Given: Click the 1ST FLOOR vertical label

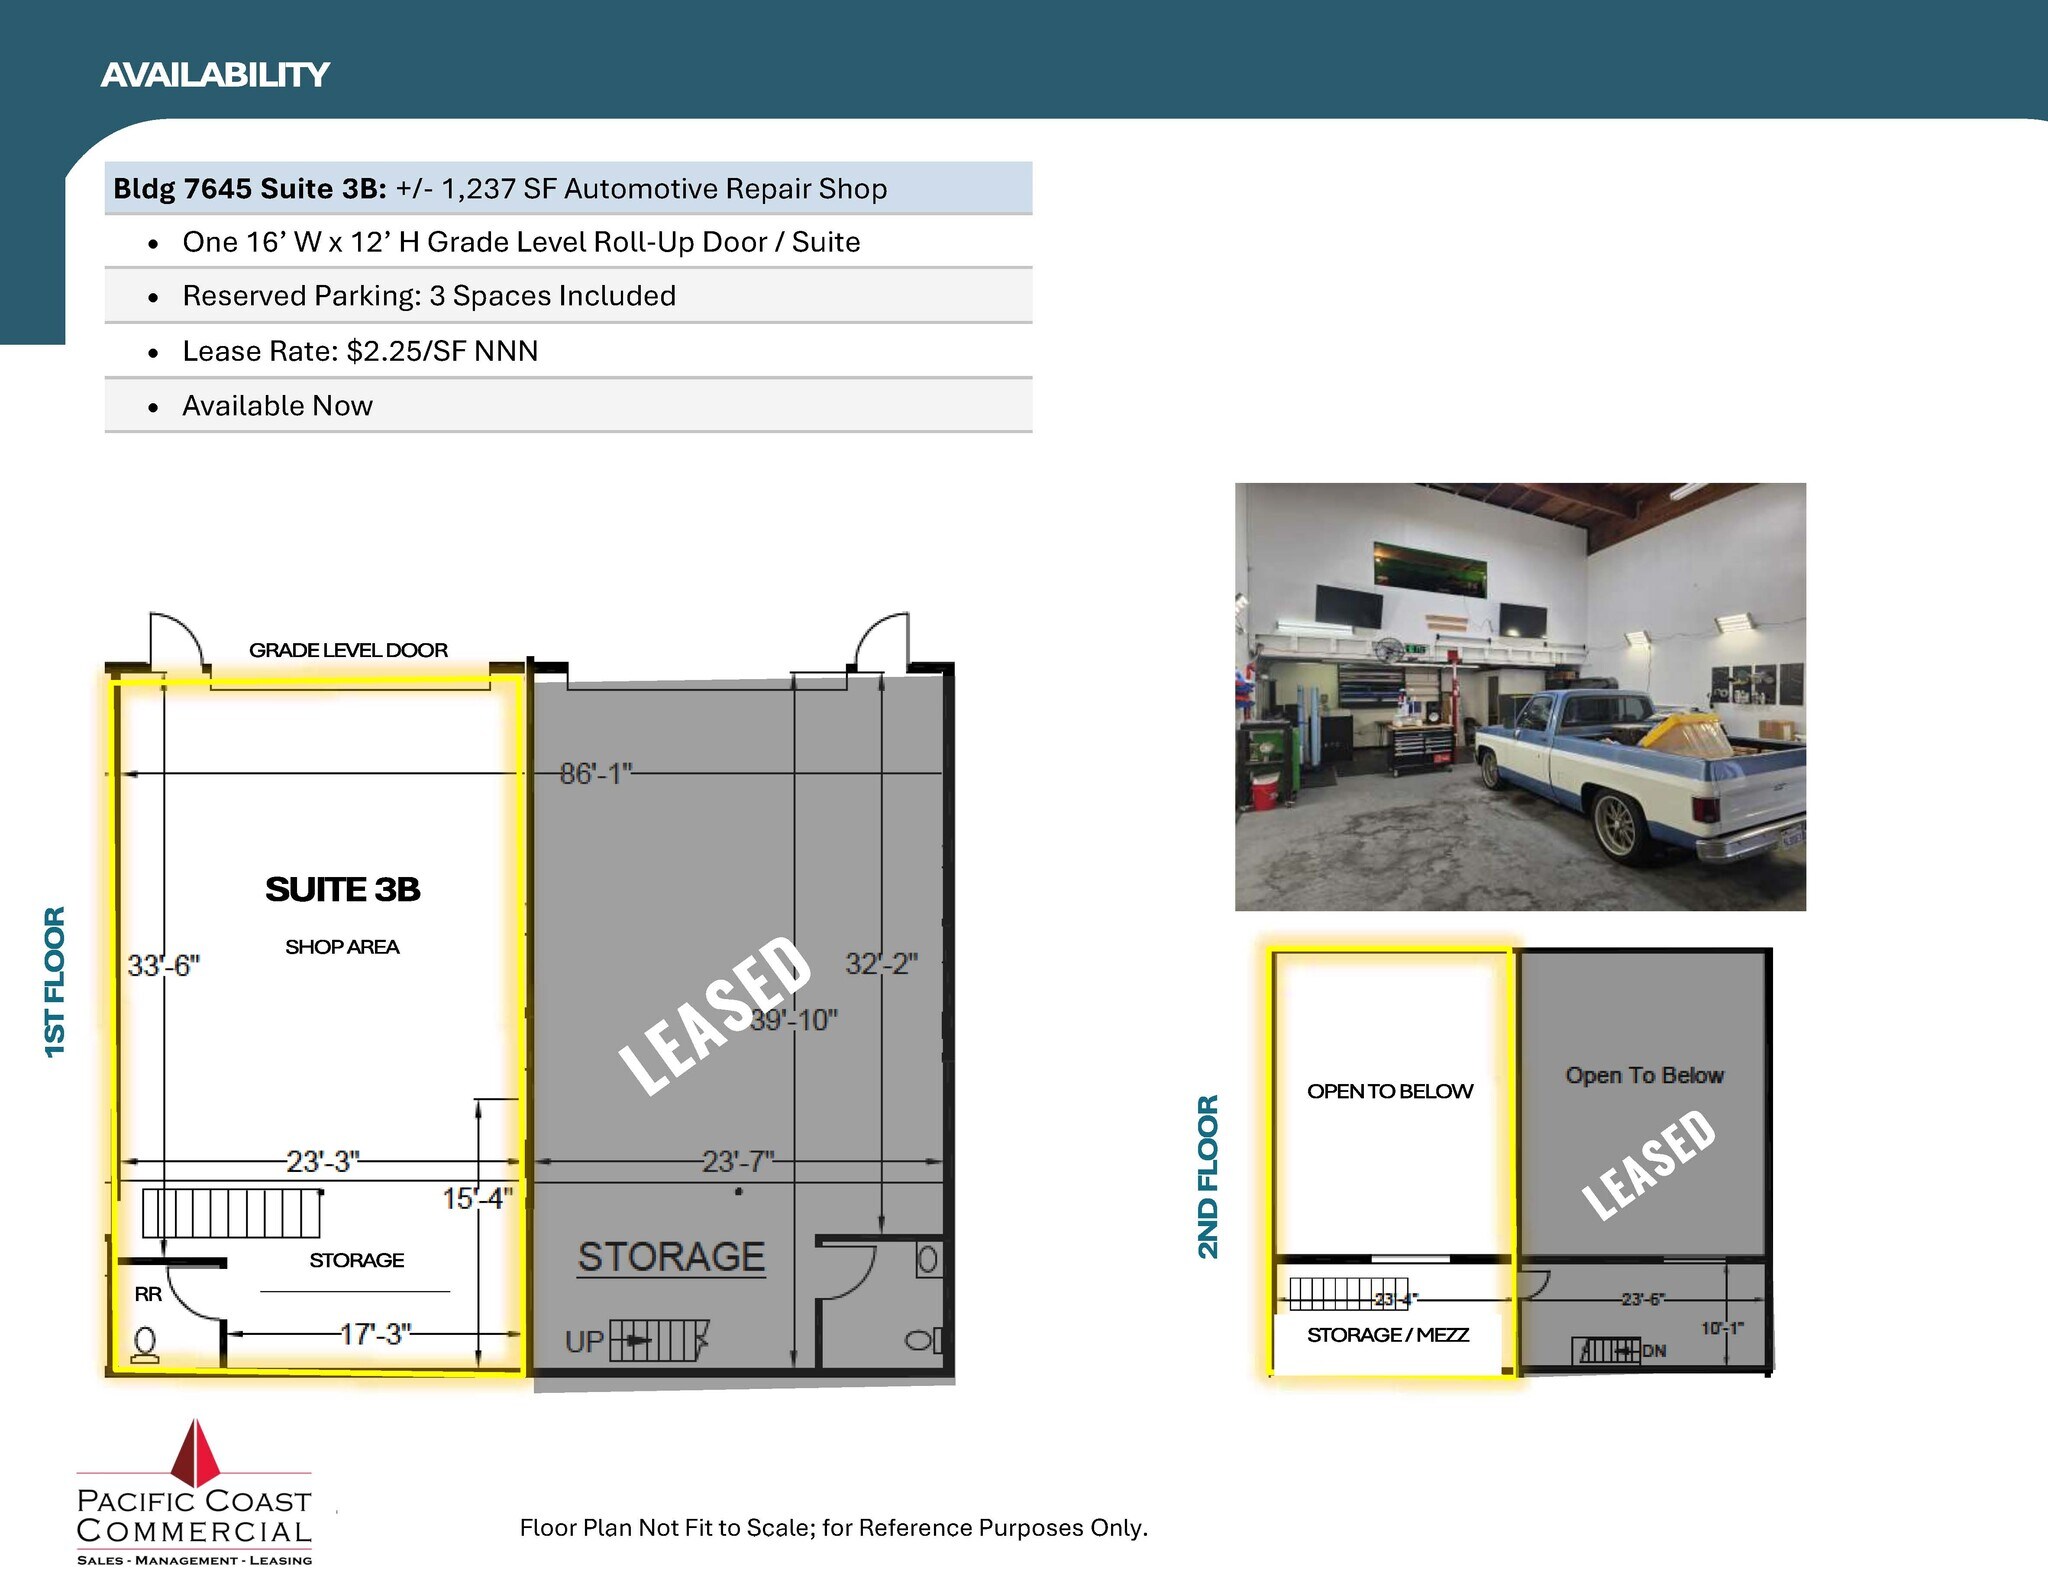Looking at the screenshot, I should pyautogui.click(x=55, y=981).
